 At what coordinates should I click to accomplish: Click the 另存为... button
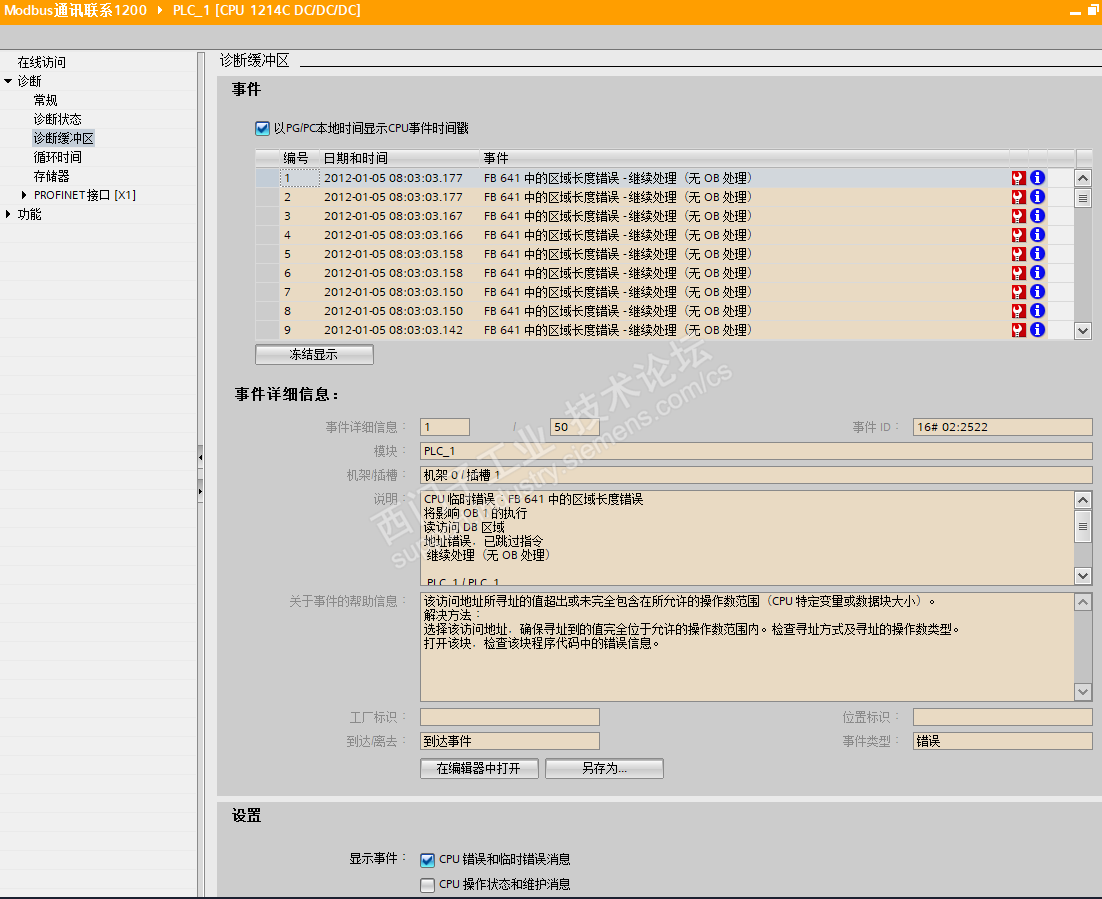[x=604, y=768]
